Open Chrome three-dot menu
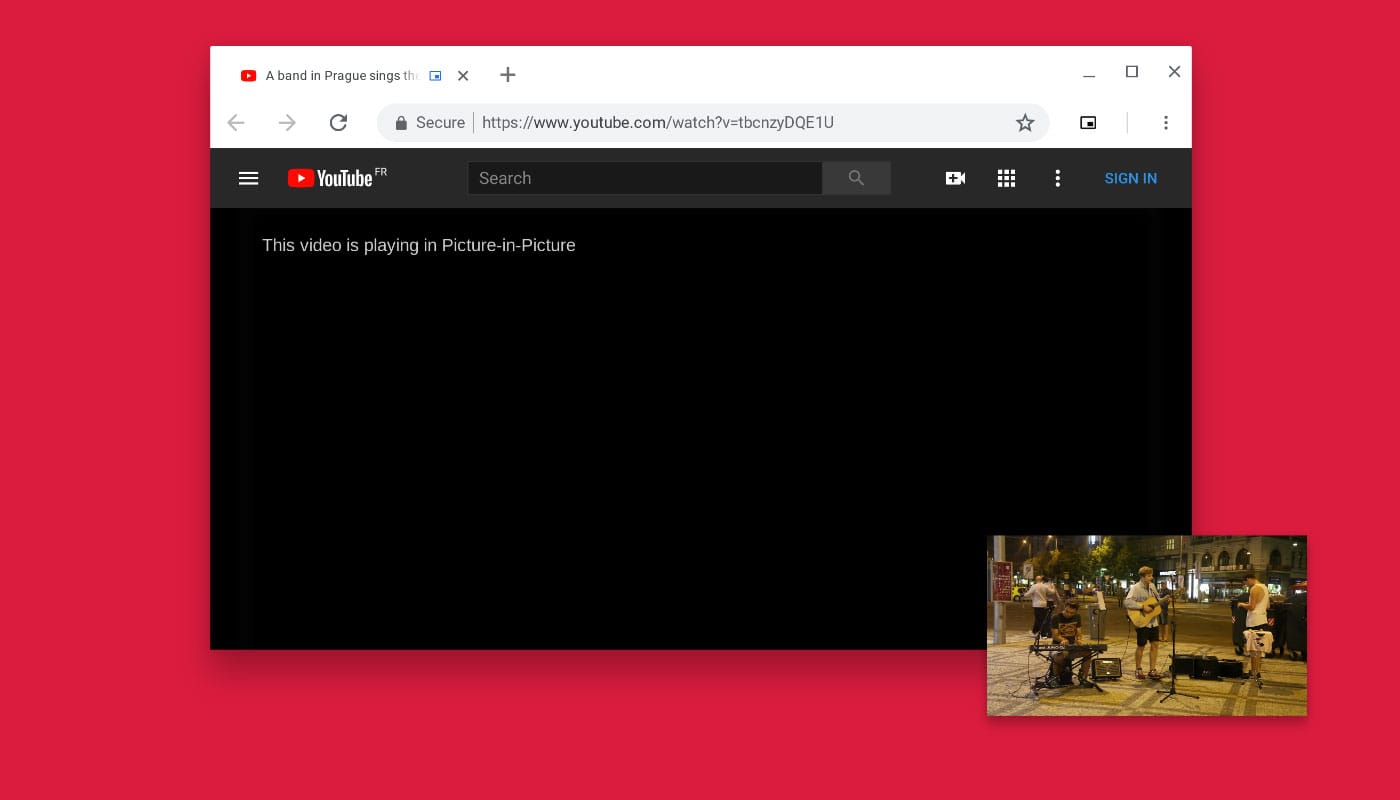This screenshot has width=1400, height=800. [1165, 123]
